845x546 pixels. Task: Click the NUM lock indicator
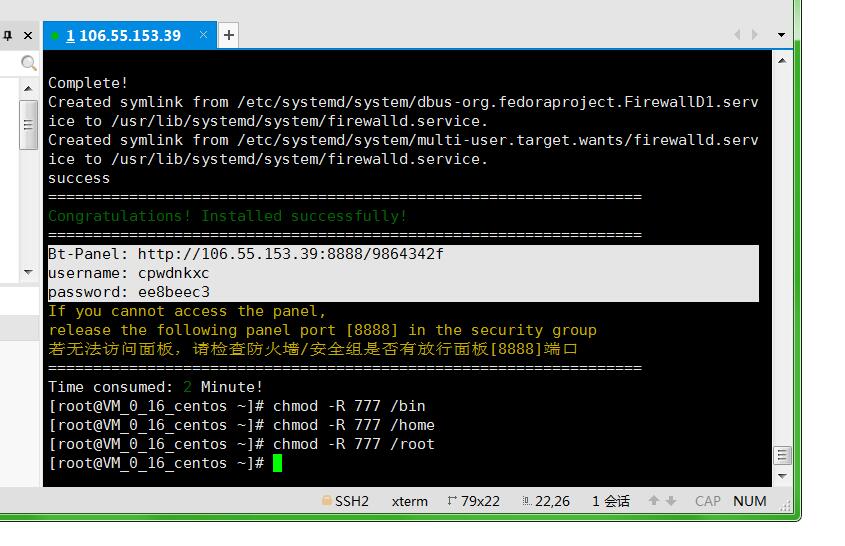749,501
